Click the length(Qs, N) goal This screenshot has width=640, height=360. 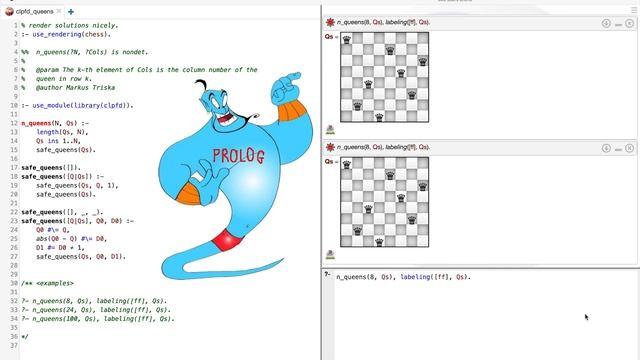click(62, 132)
